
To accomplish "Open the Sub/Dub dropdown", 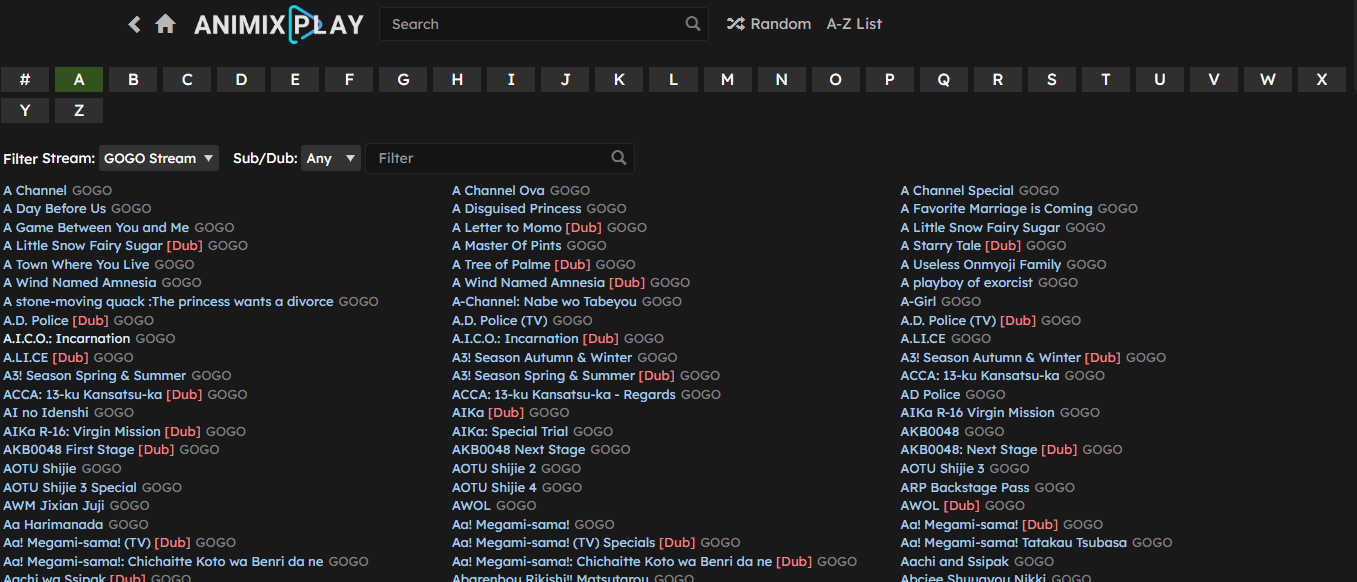I will click(331, 158).
